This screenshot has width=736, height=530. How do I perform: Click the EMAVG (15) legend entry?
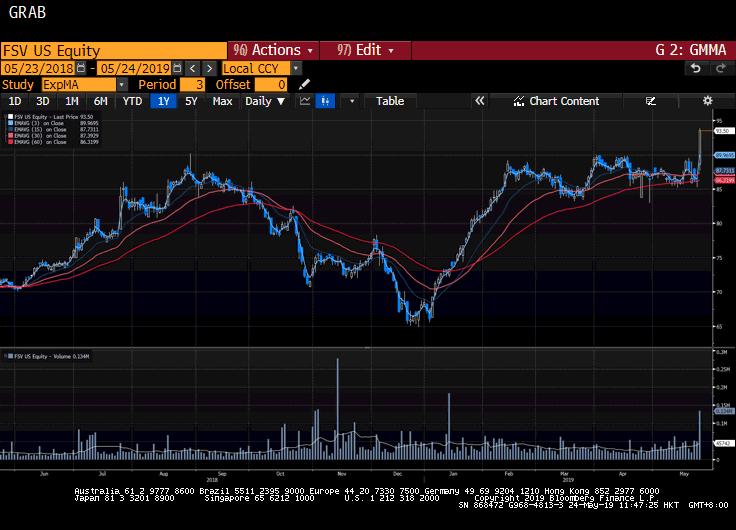(53, 129)
